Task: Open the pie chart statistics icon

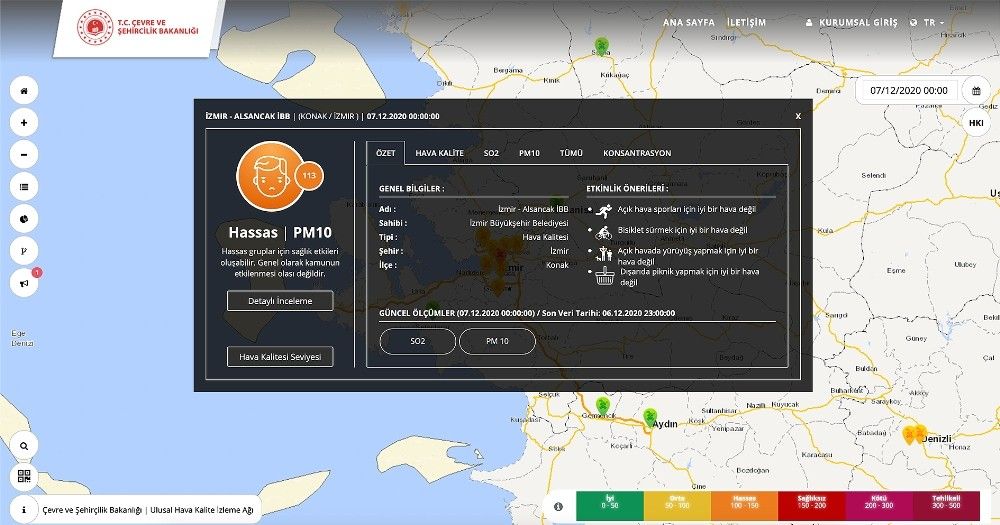Action: point(23,218)
